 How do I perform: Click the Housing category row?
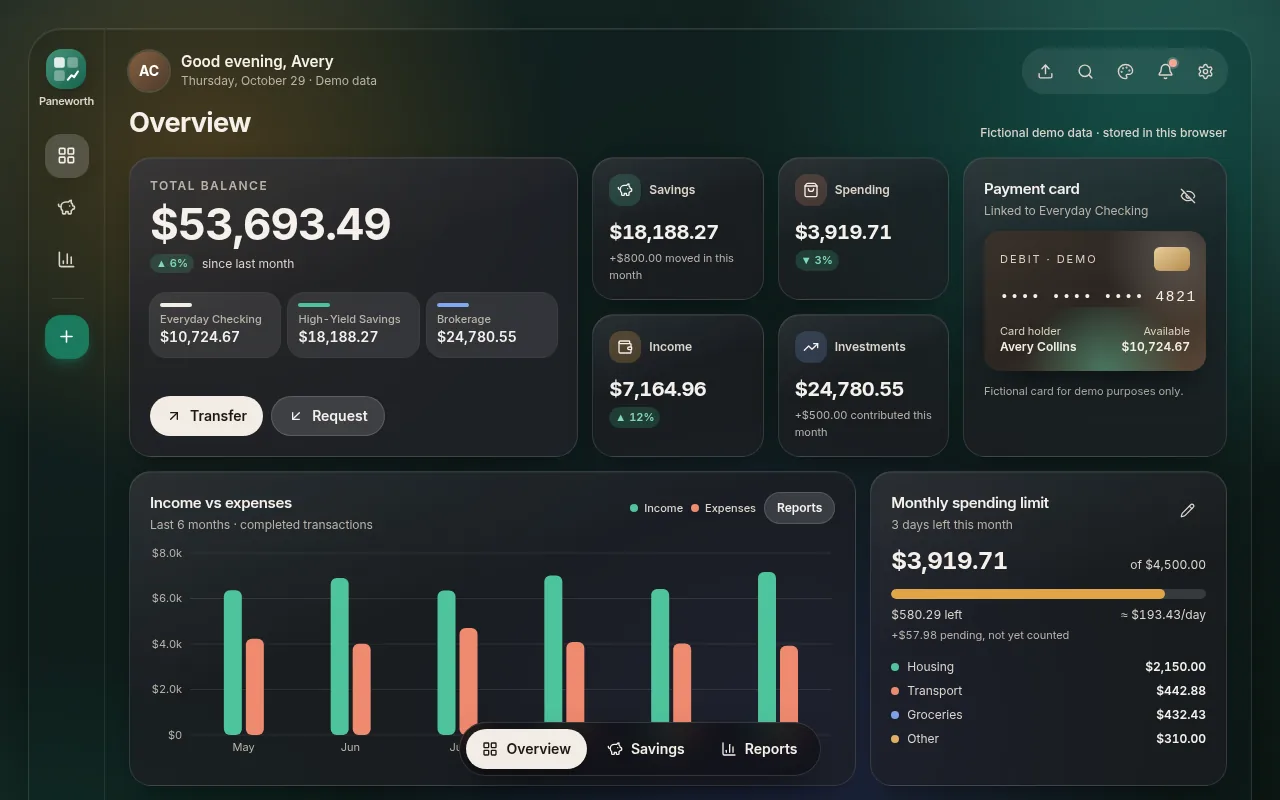pos(1048,667)
